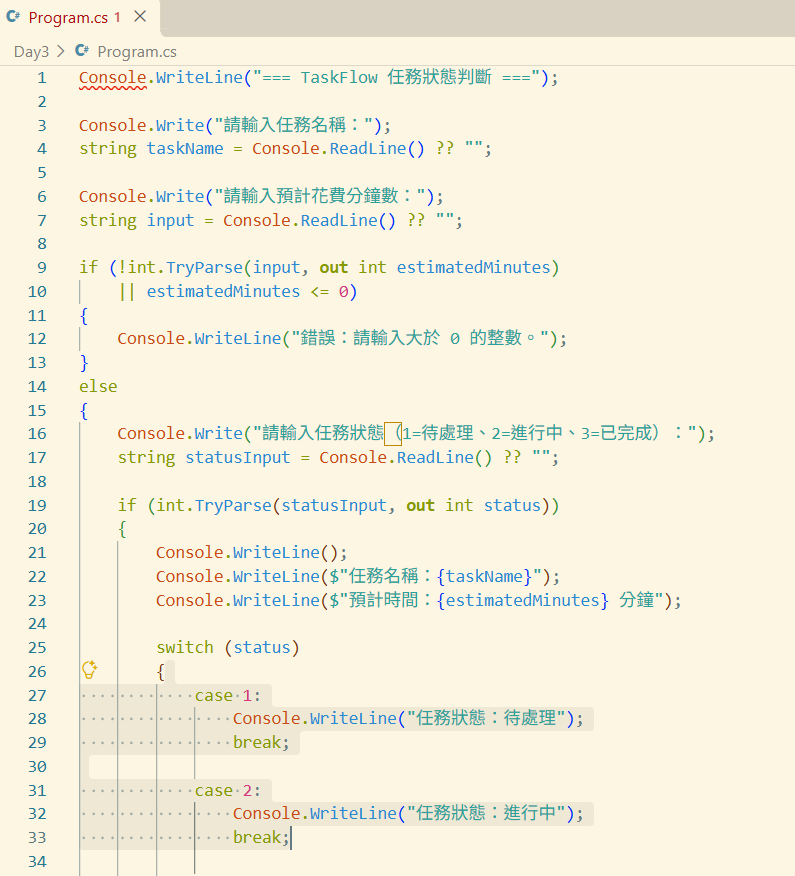Click '{taskName}' interpolation on line 22
Screen dimensions: 795x876
(x=484, y=577)
